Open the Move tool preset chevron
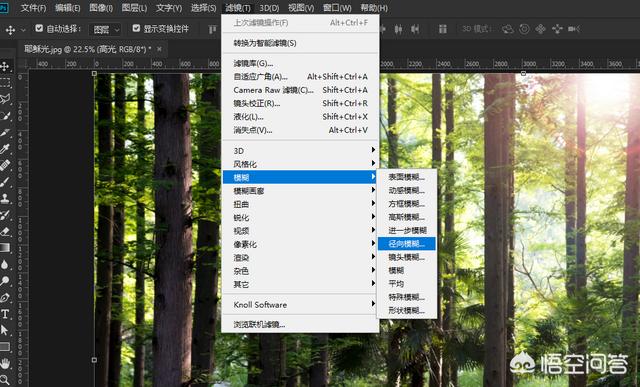Image resolution: width=640 pixels, height=387 pixels. [23, 30]
